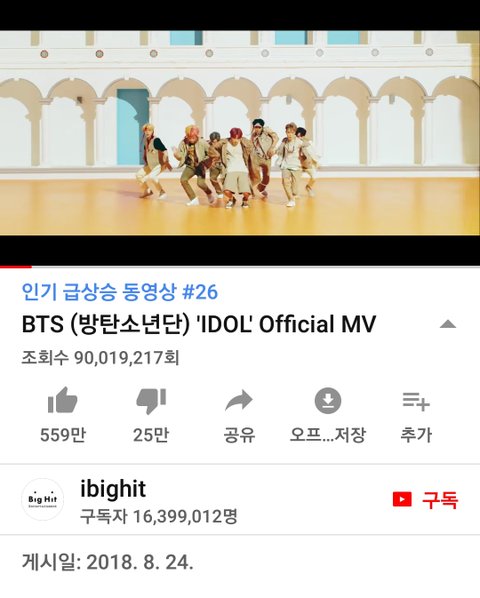Tap the video player frame
The image size is (480, 598).
click(x=240, y=133)
